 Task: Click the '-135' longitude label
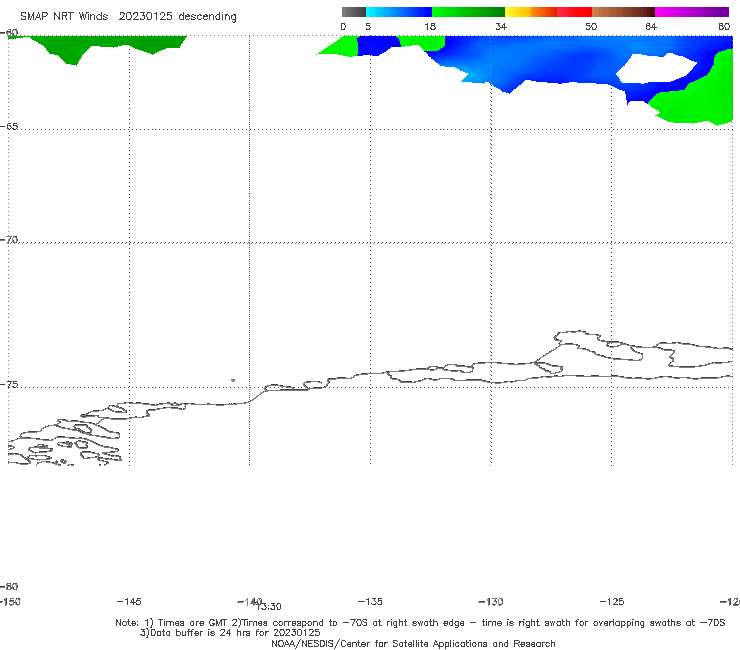370,601
